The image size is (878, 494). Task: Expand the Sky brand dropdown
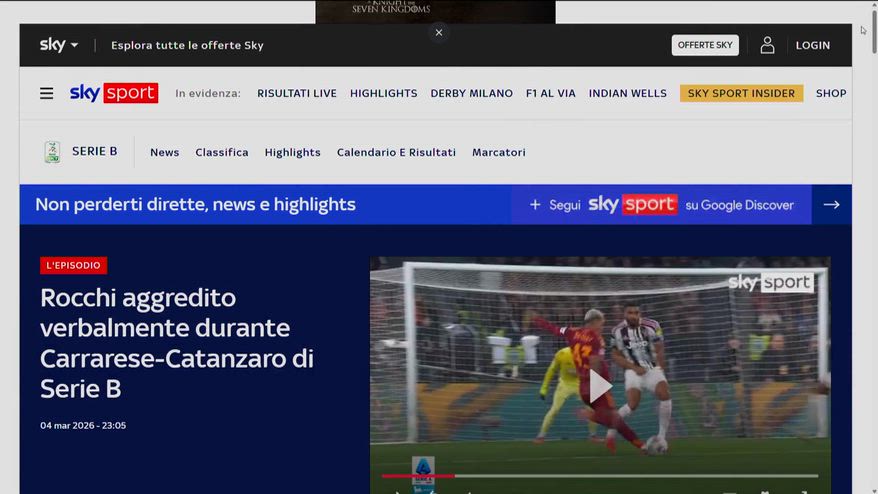click(x=59, y=45)
